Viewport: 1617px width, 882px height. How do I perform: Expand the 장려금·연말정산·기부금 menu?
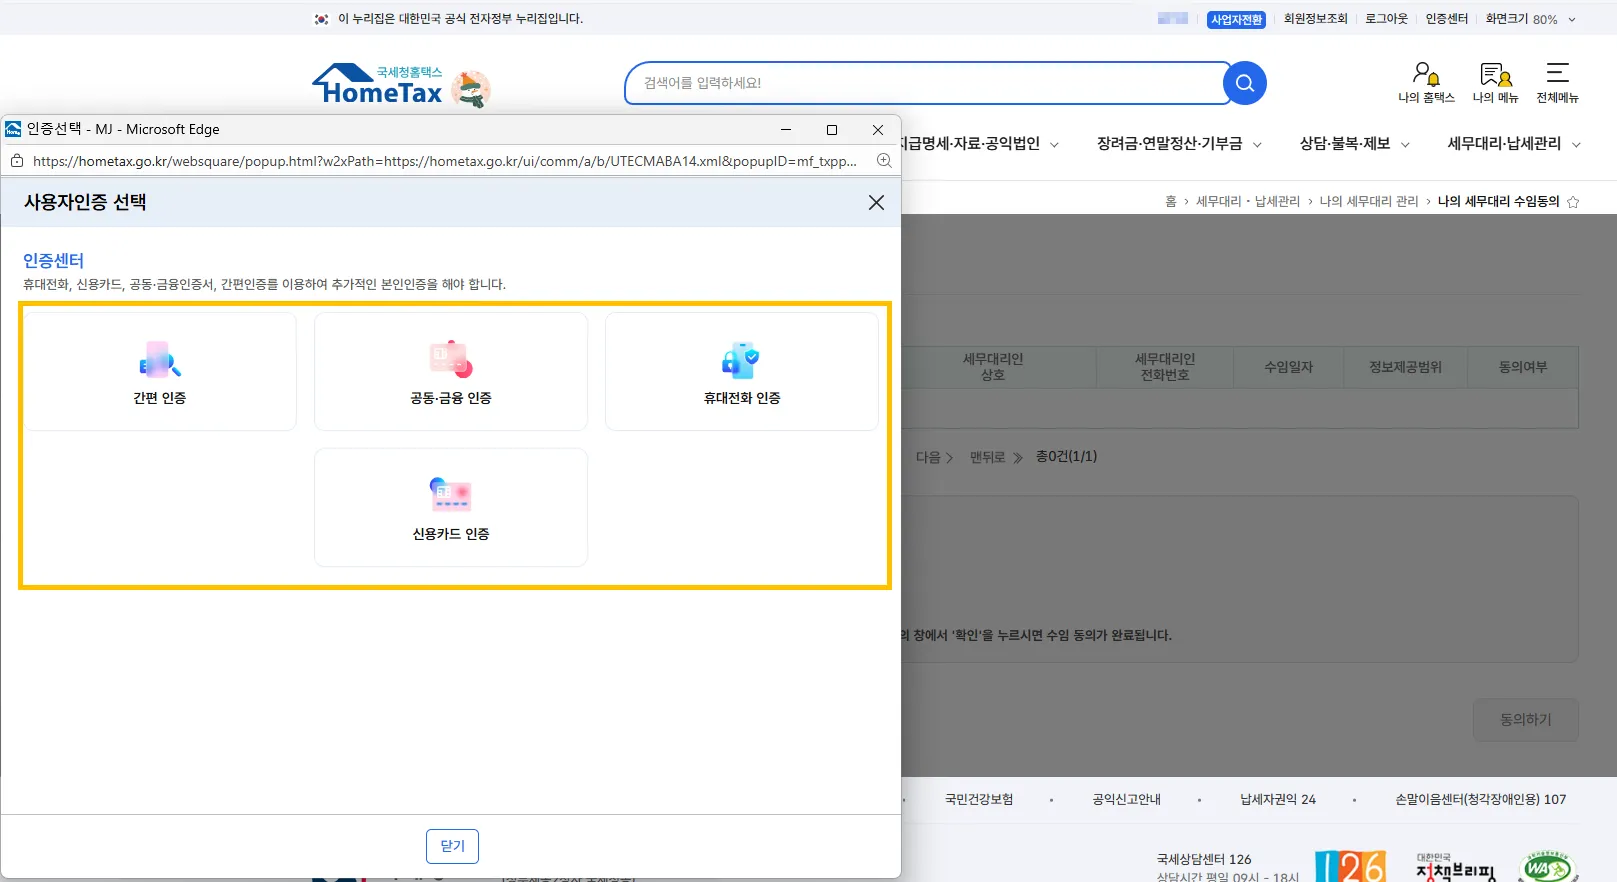[1179, 144]
